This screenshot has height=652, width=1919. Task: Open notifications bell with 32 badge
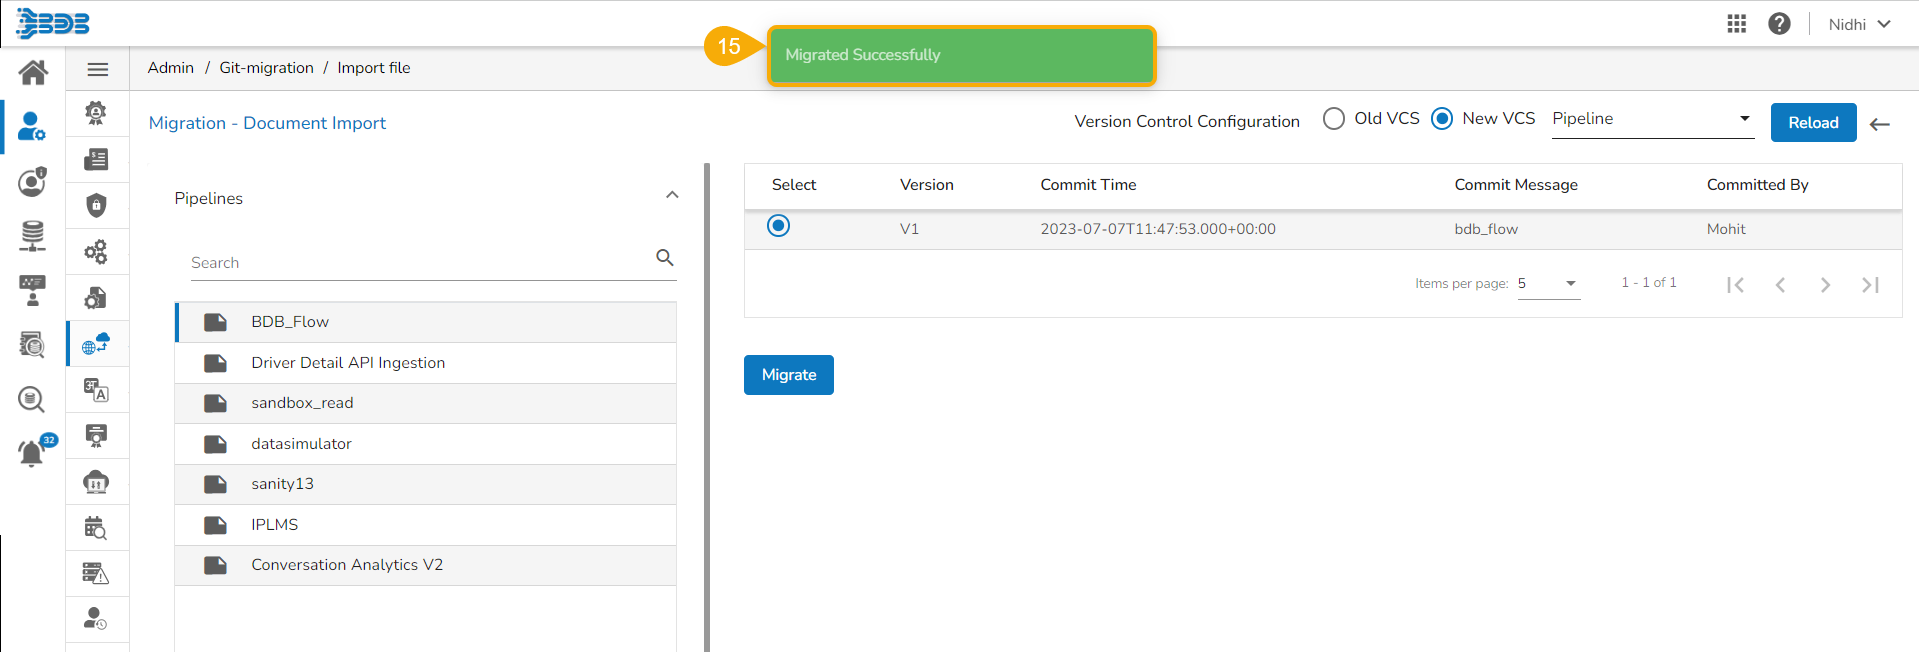tap(36, 451)
